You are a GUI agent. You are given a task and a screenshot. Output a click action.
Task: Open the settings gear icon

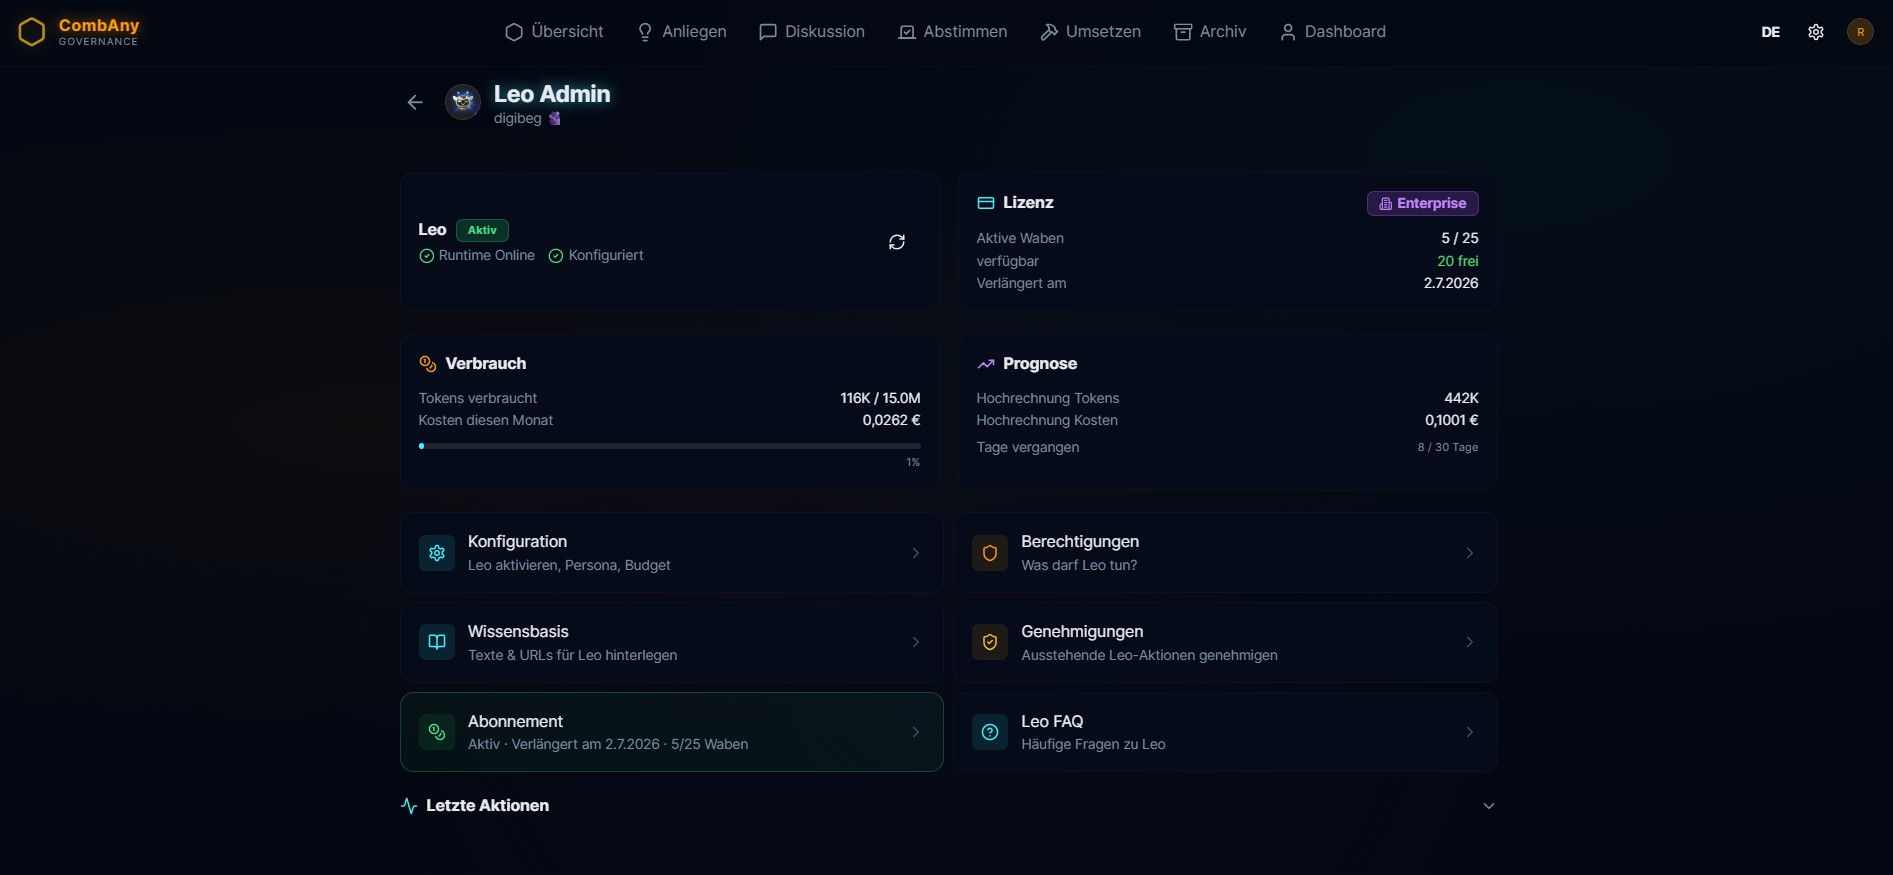(1816, 32)
